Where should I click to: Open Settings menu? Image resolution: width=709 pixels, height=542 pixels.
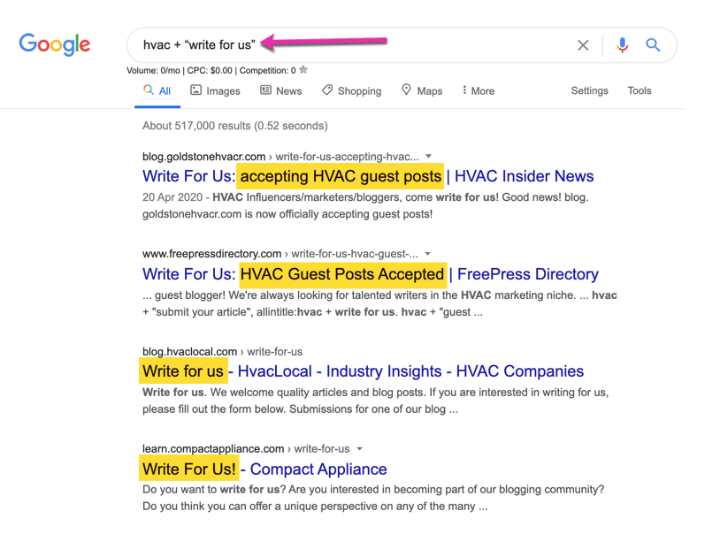click(x=589, y=90)
